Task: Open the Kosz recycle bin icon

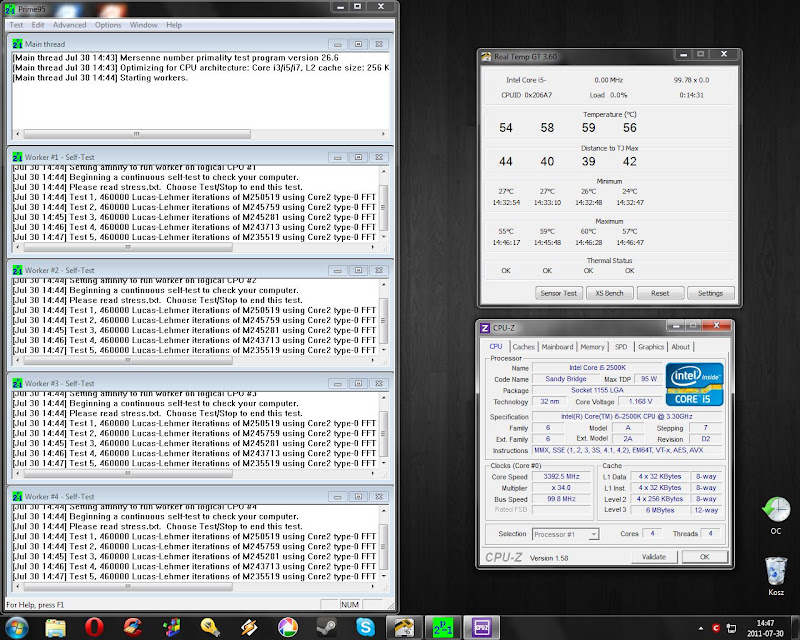Action: pyautogui.click(x=776, y=576)
